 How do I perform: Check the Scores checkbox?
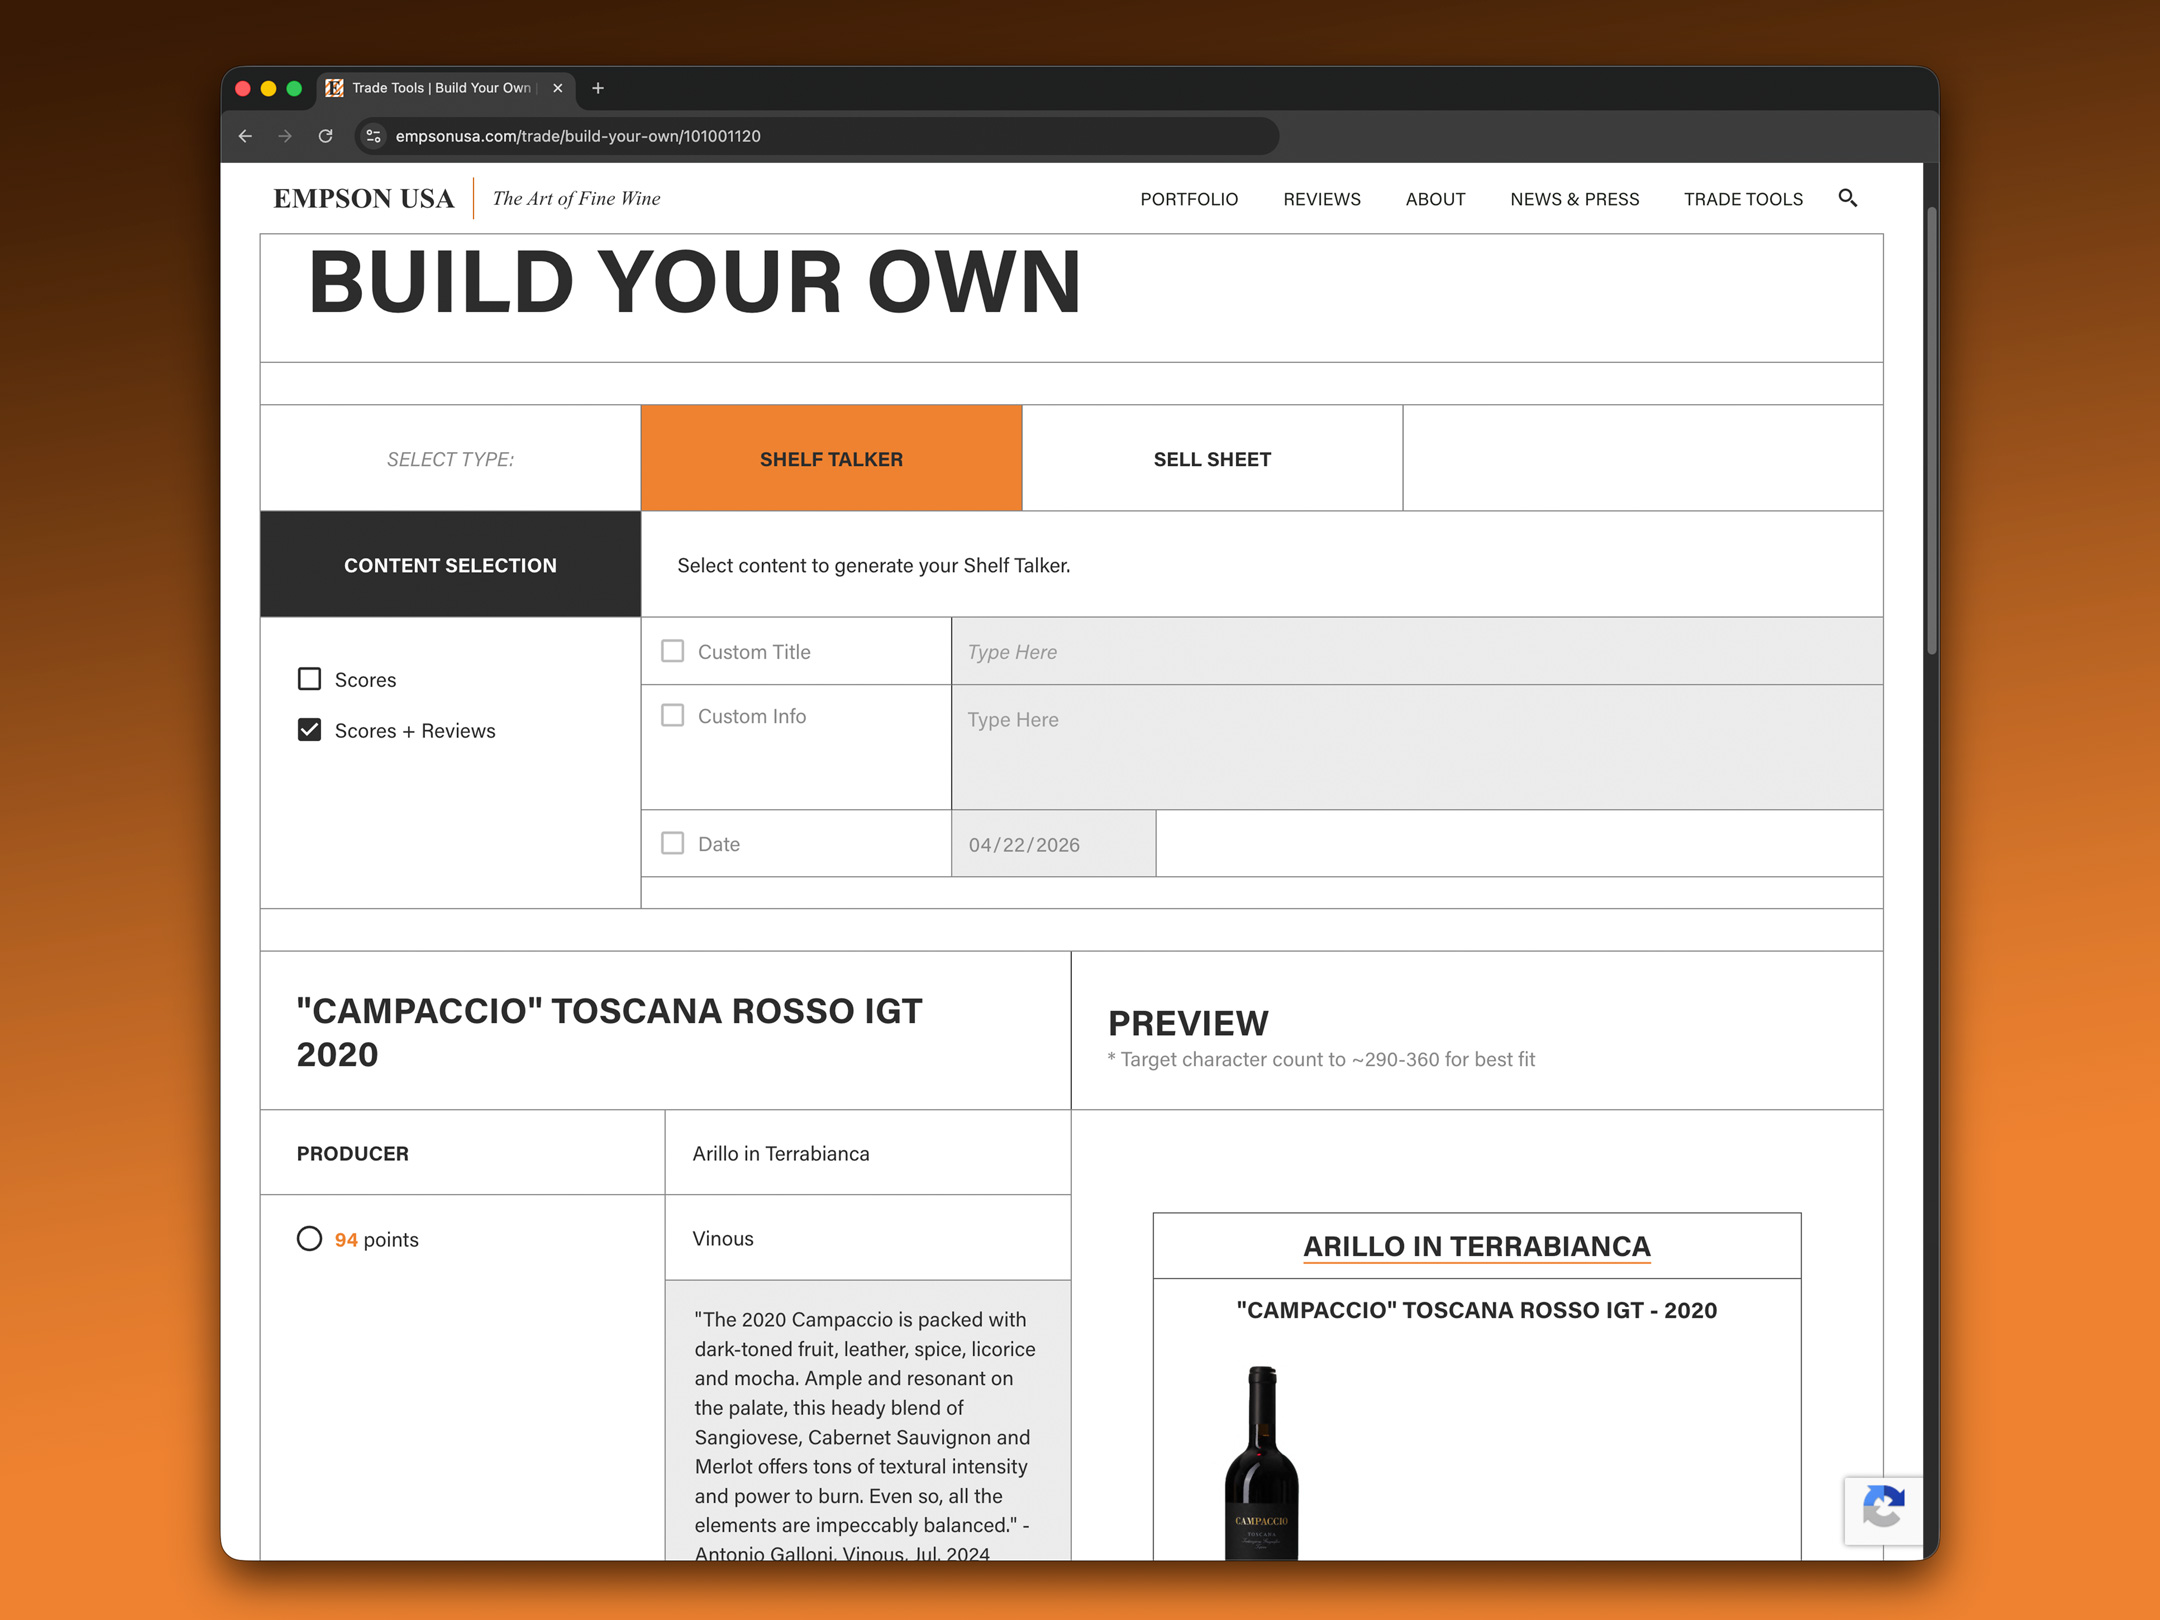coord(310,679)
